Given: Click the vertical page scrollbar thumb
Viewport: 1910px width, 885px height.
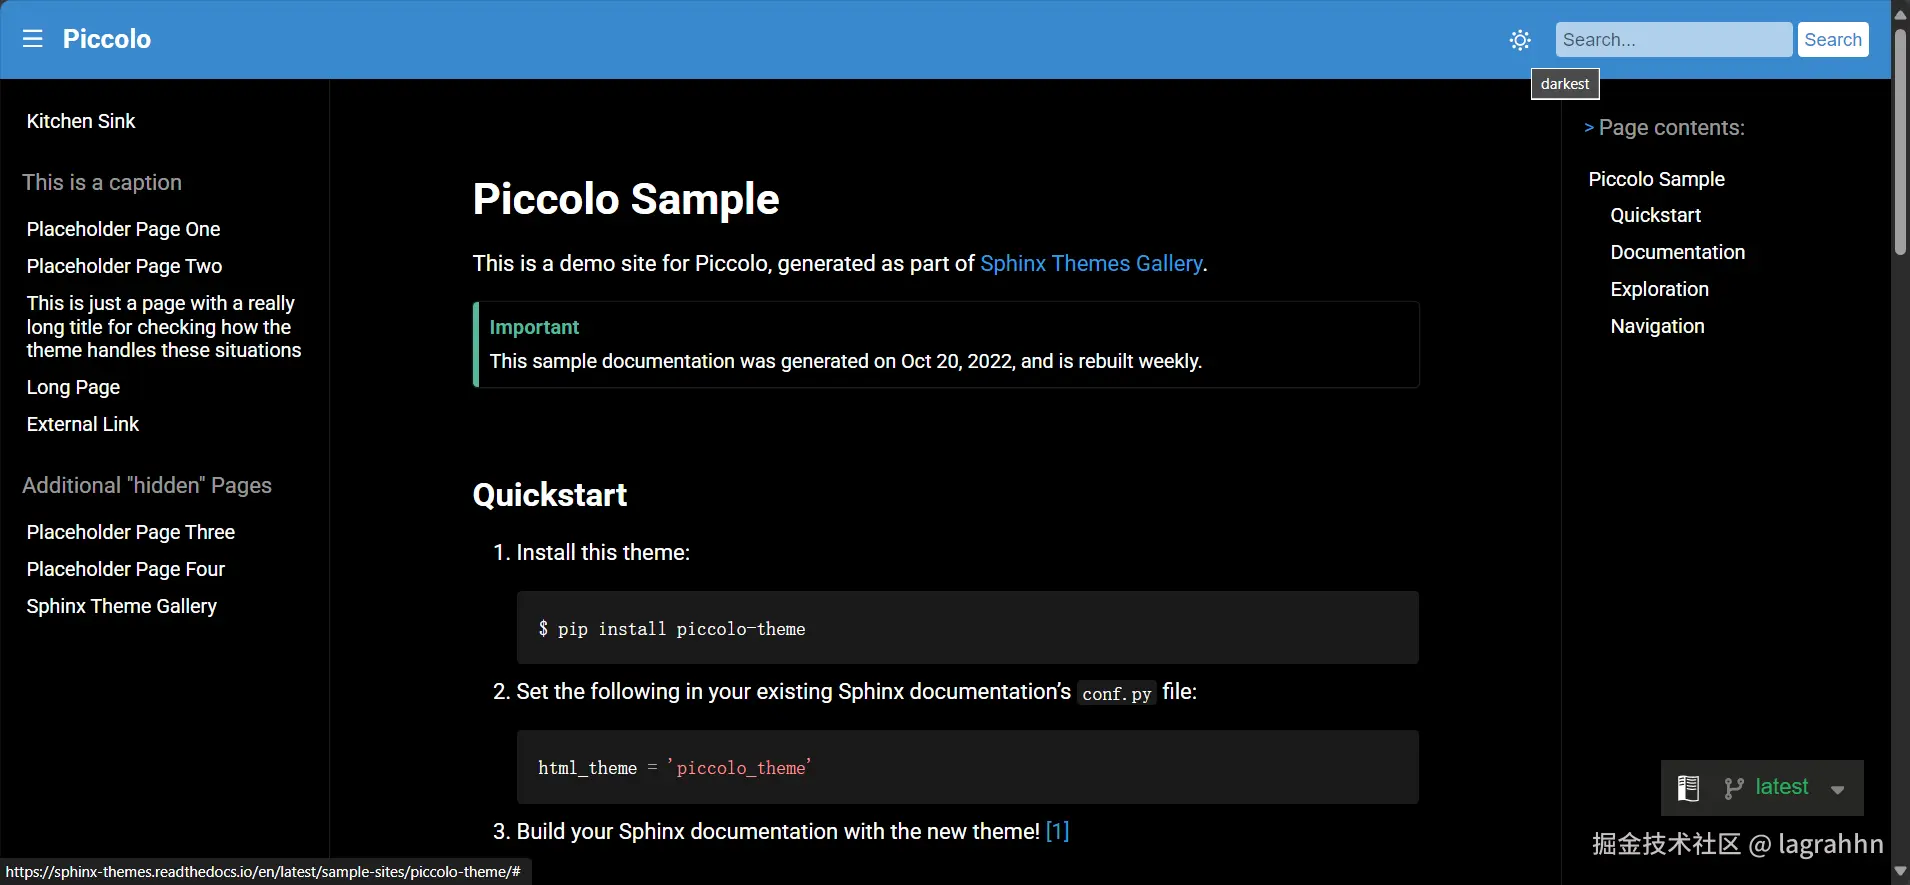Looking at the screenshot, I should [1900, 140].
